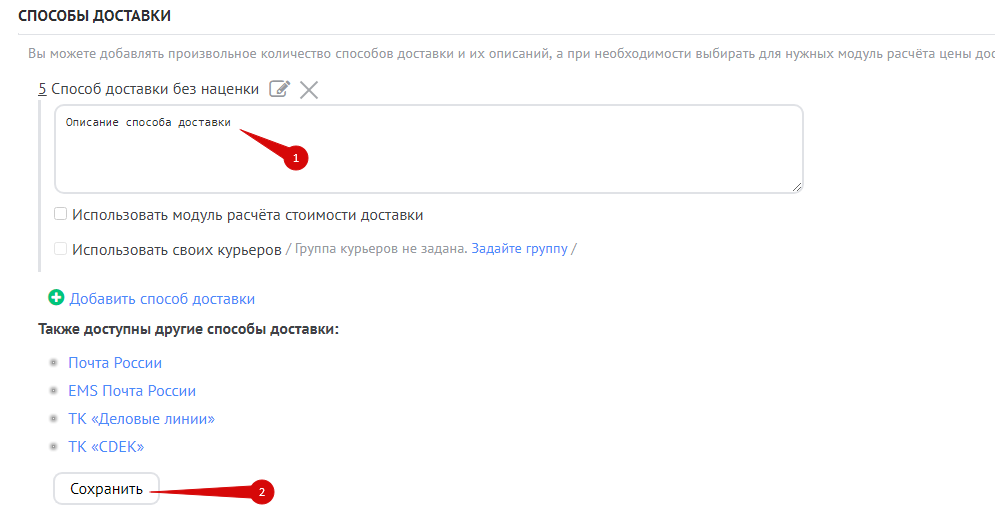Click into the delivery description text area
Screen dimensions: 995x517
[x=428, y=160]
